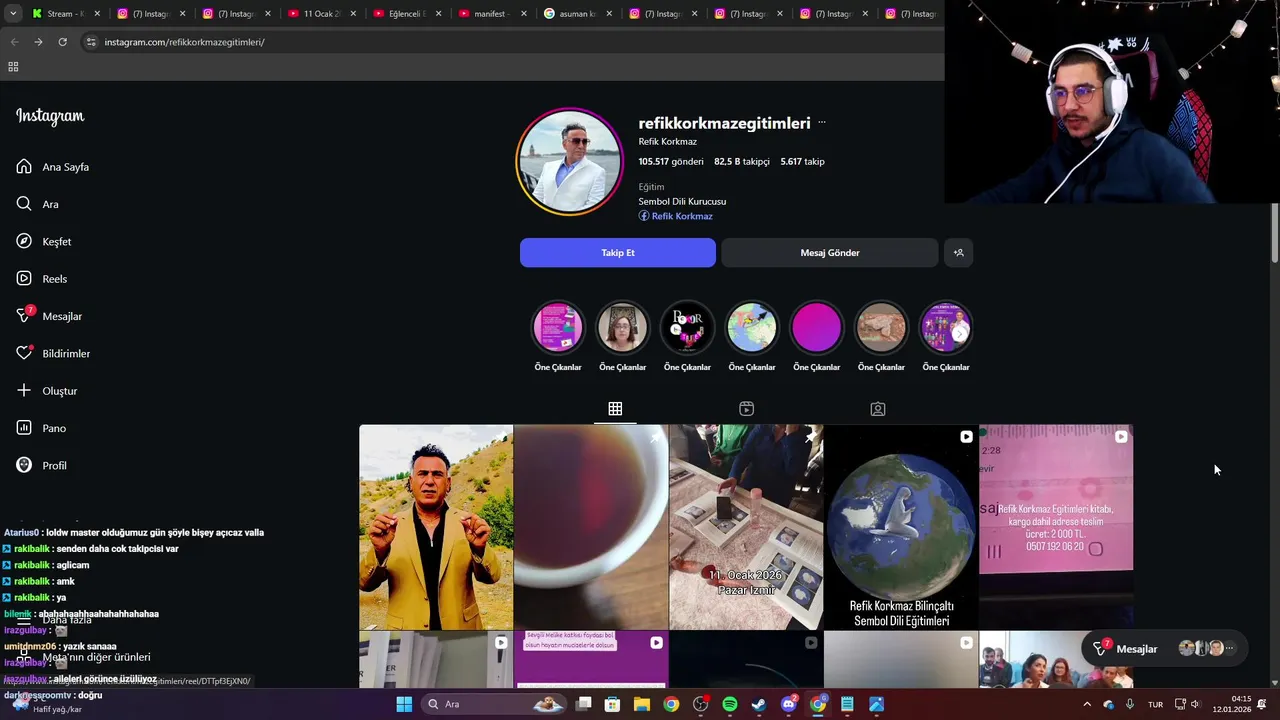
Task: Open the profile picture story
Action: pos(569,161)
